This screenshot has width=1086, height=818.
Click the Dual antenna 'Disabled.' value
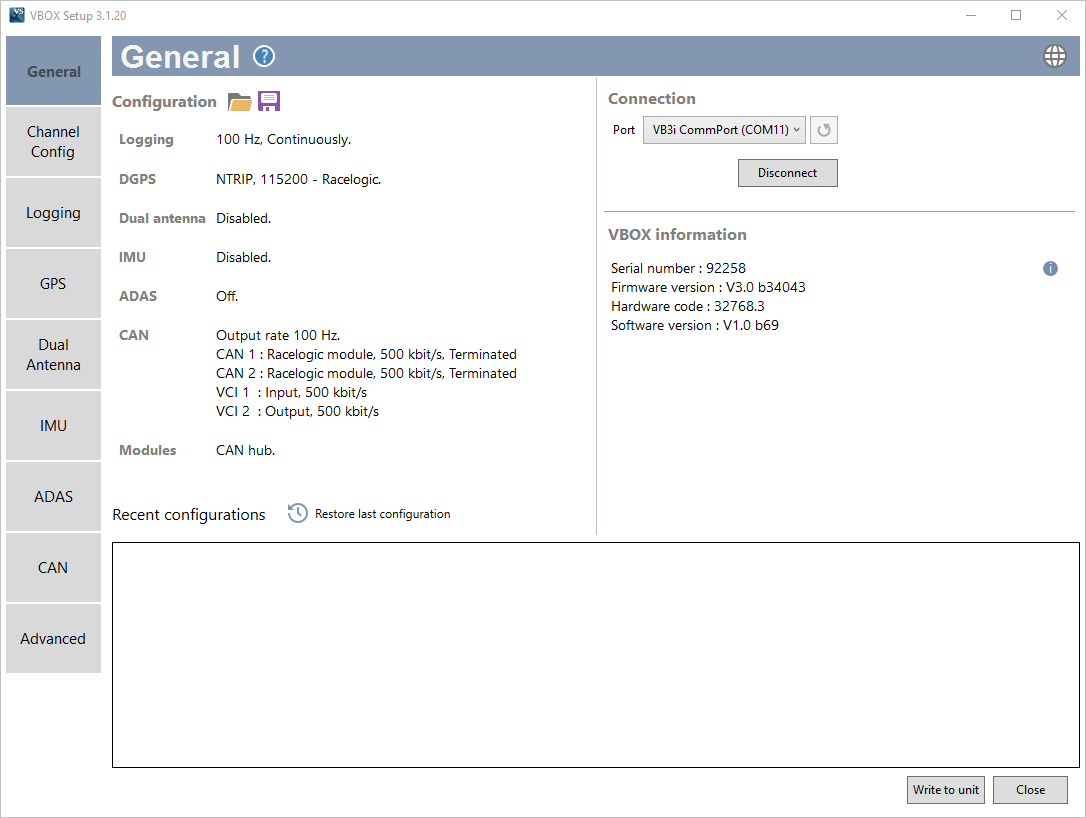(243, 218)
